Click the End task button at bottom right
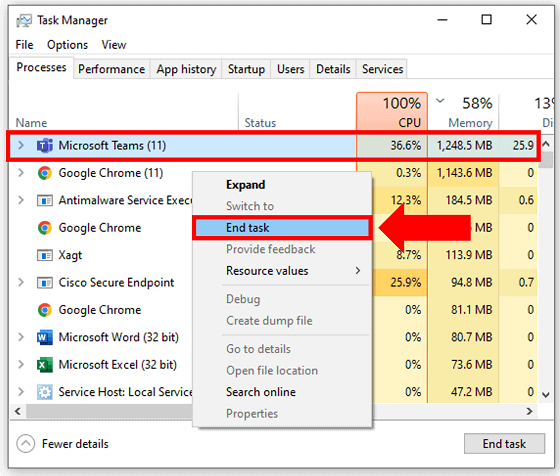This screenshot has width=560, height=476. [504, 444]
